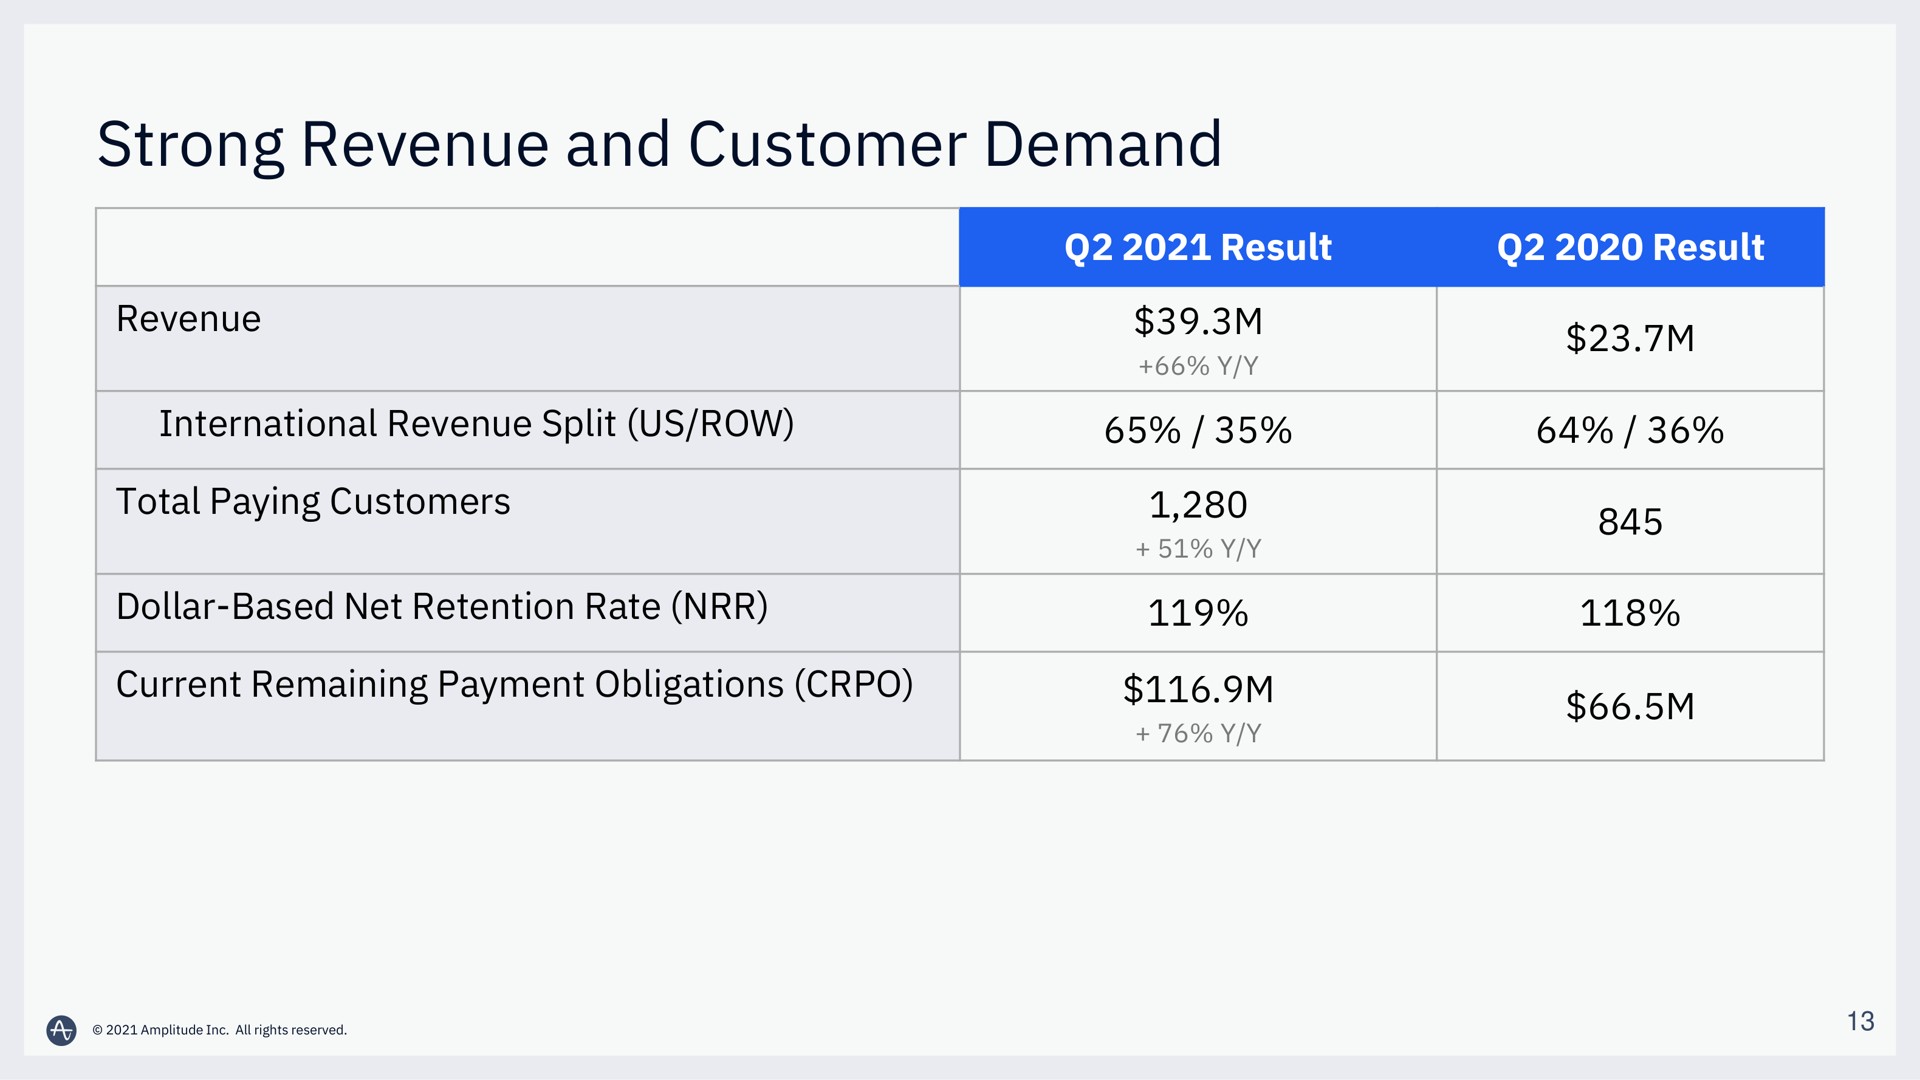1920x1080 pixels.
Task: Click the '$39.3M' revenue value
Action: click(1198, 322)
